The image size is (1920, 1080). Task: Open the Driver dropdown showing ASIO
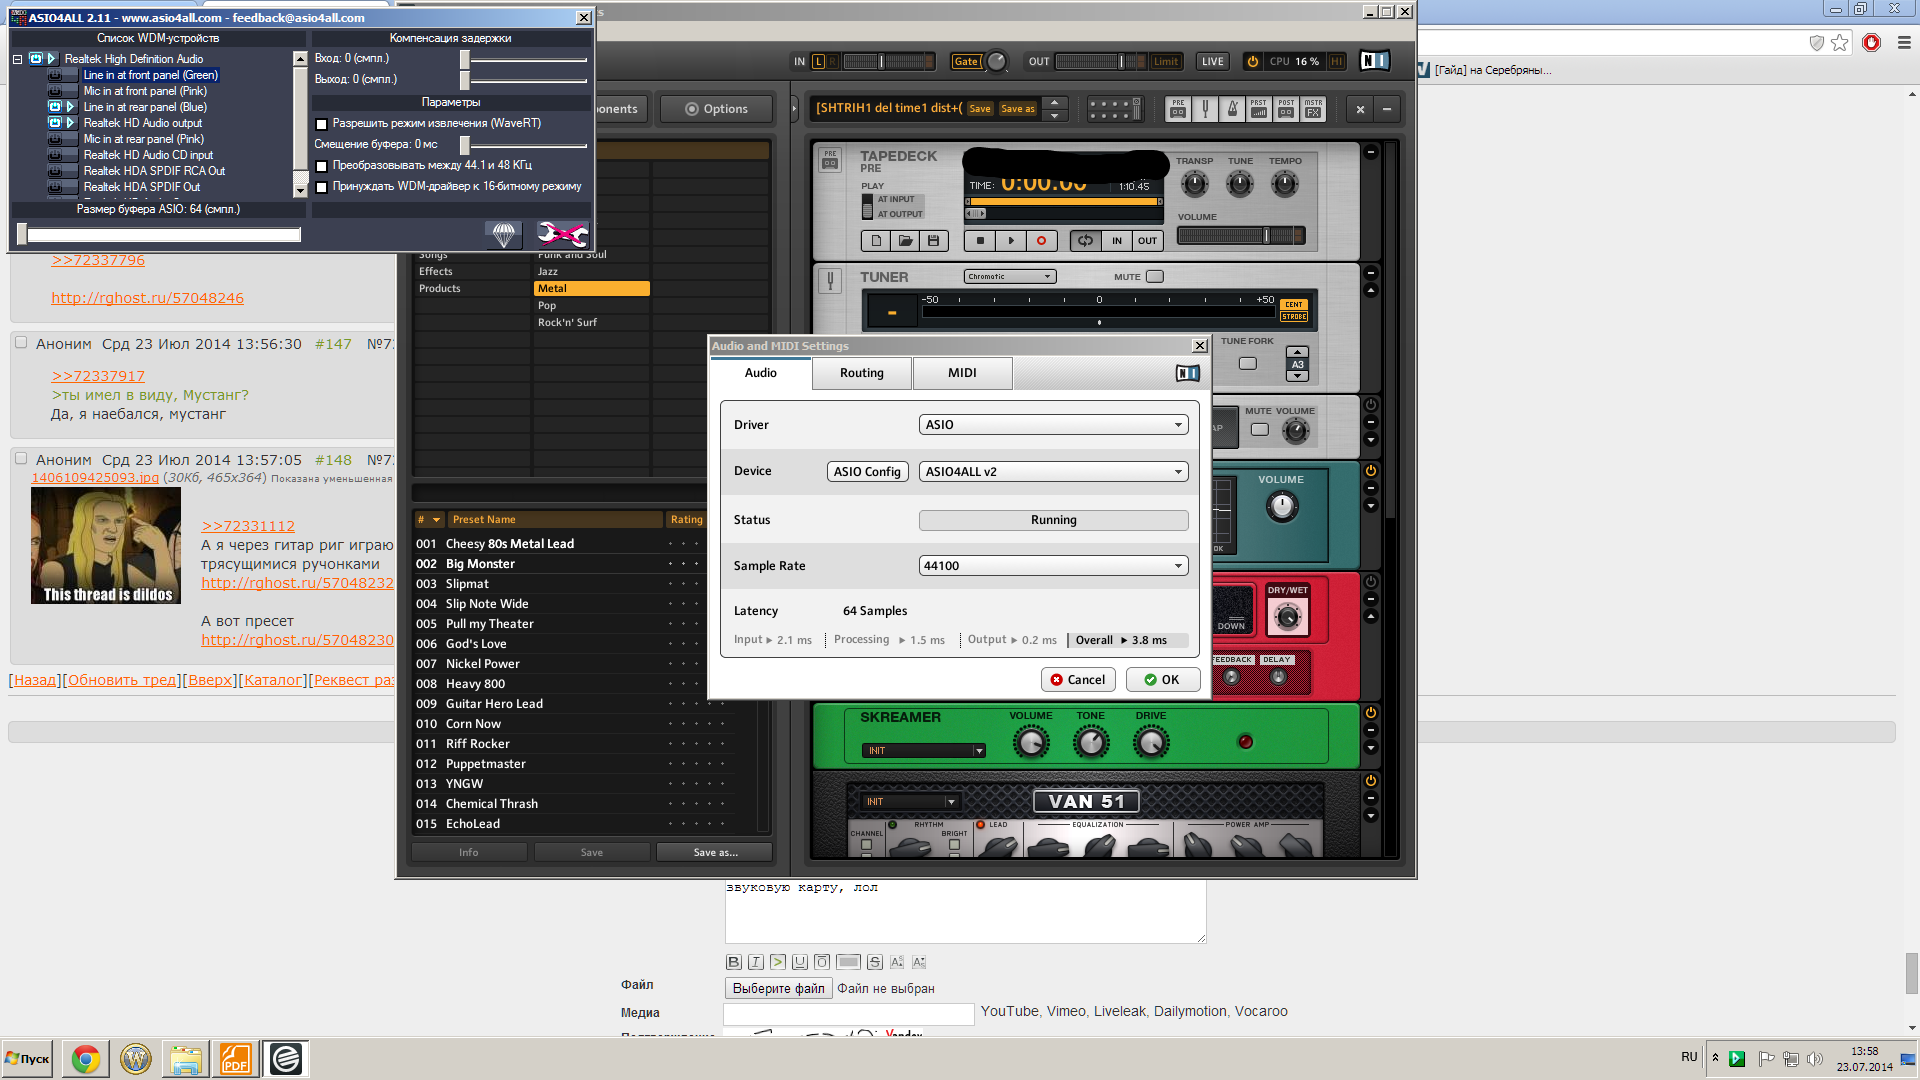click(x=1053, y=425)
